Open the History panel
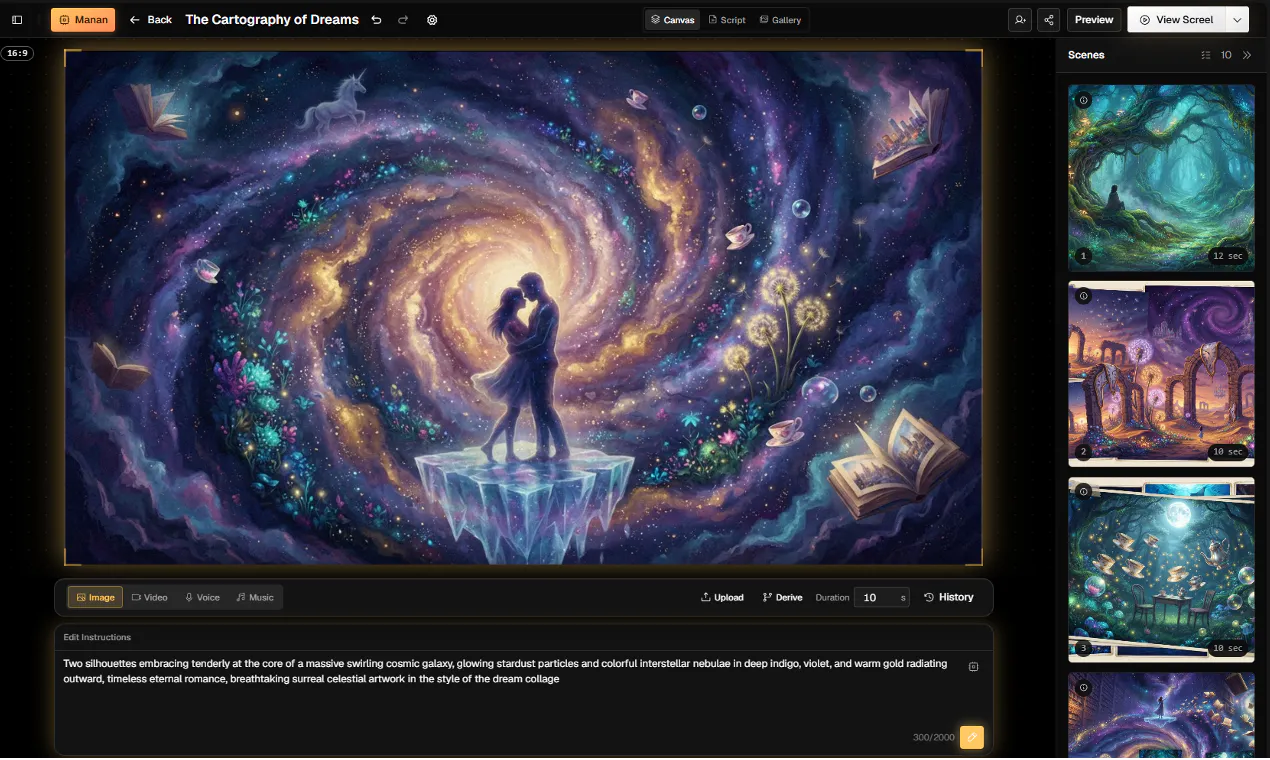Image resolution: width=1270 pixels, height=760 pixels. click(948, 597)
